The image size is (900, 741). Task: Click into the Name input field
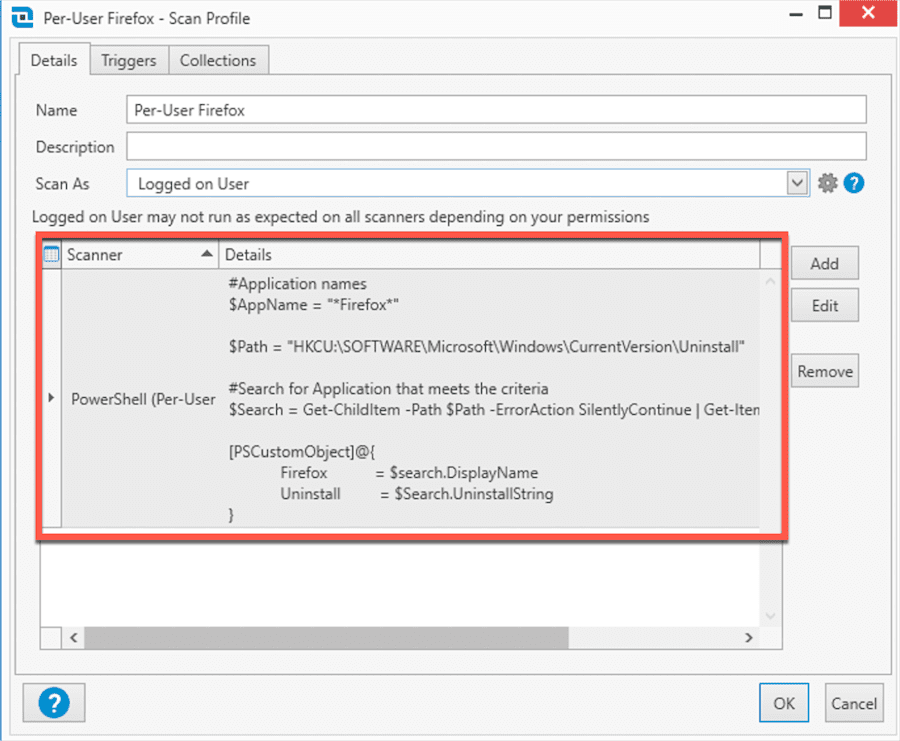tap(496, 110)
